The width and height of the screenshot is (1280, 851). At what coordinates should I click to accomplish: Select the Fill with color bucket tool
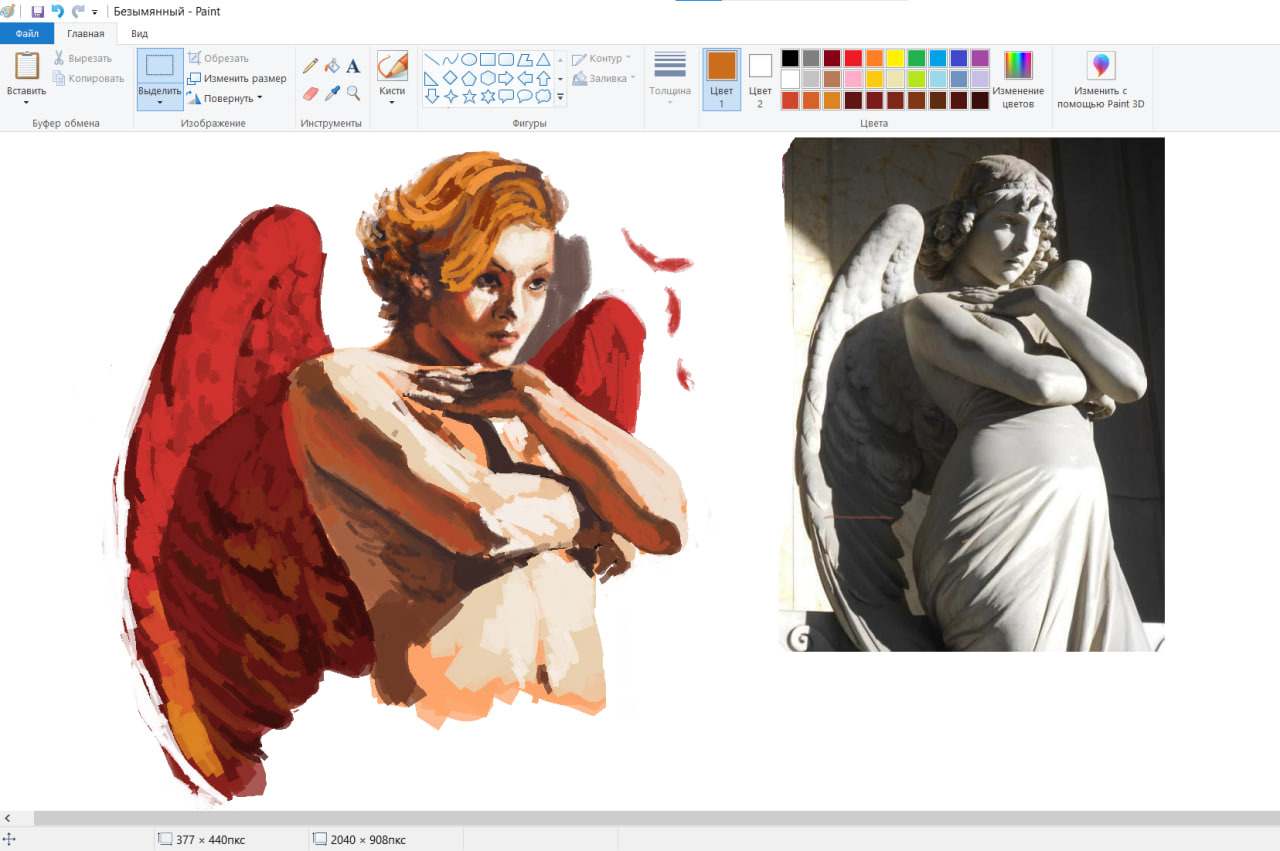point(332,66)
